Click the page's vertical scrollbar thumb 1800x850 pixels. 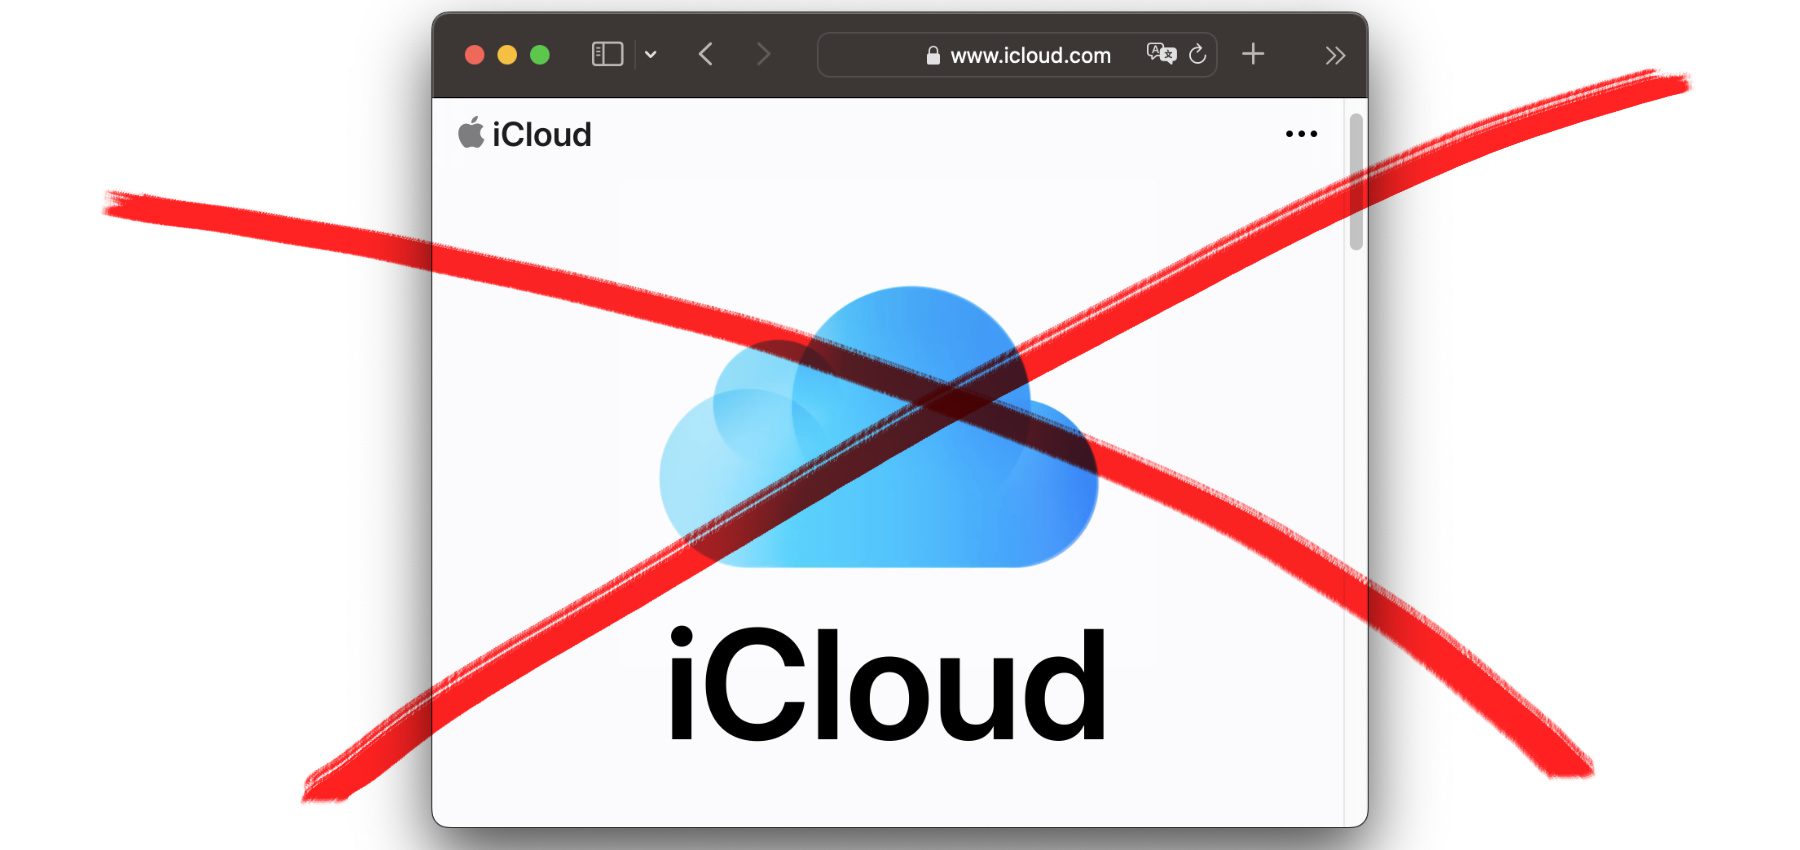[x=1356, y=181]
